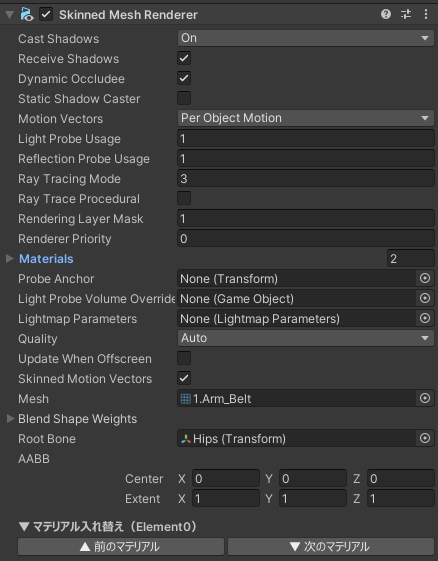Viewport: 438px width, 561px height.
Task: Open the Cast Shadows dropdown
Action: (x=306, y=38)
